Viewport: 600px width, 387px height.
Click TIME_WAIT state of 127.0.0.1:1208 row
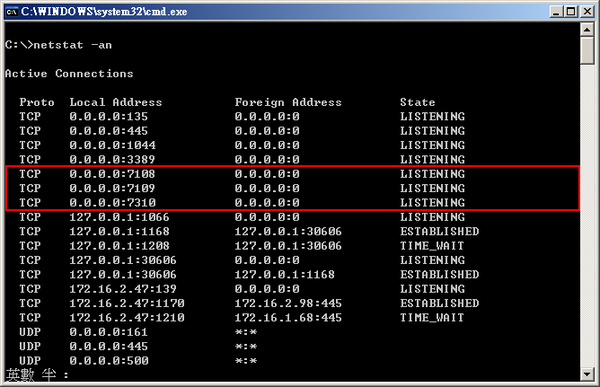[432, 246]
